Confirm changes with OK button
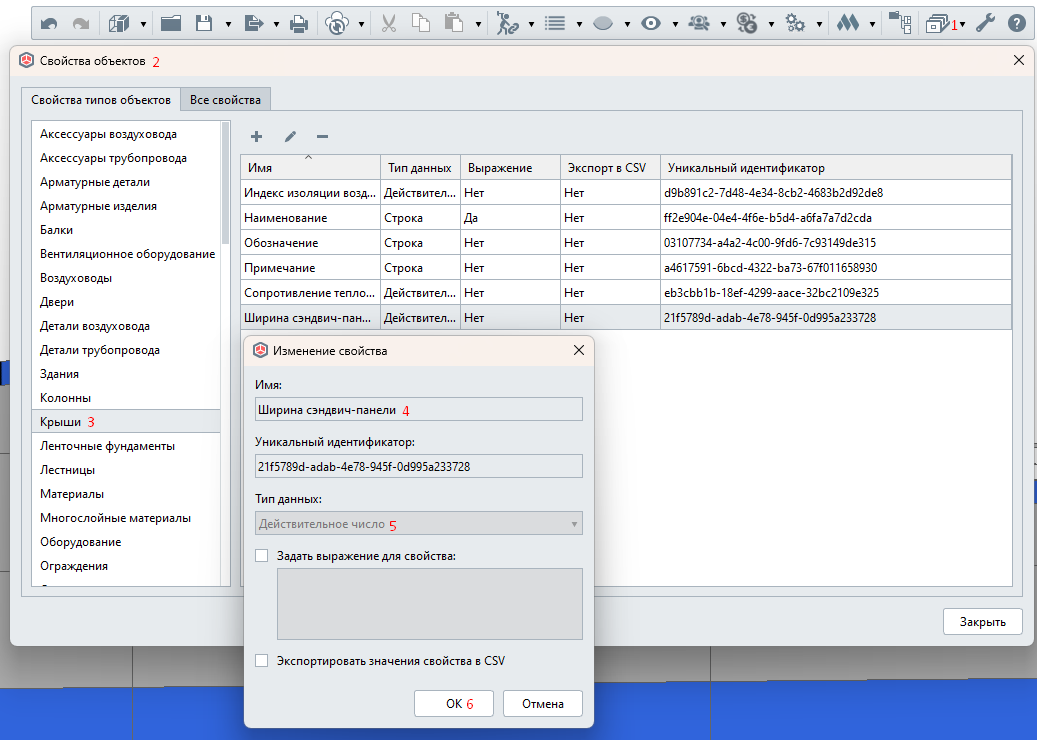This screenshot has width=1037, height=740. point(454,704)
